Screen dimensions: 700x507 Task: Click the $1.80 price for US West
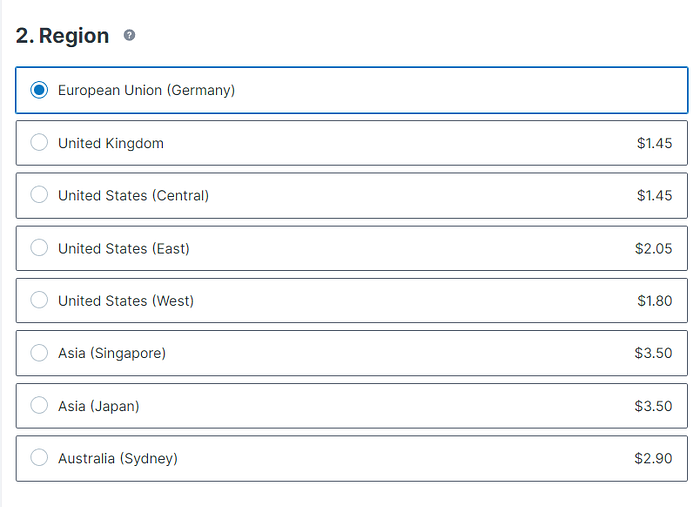[x=654, y=301]
